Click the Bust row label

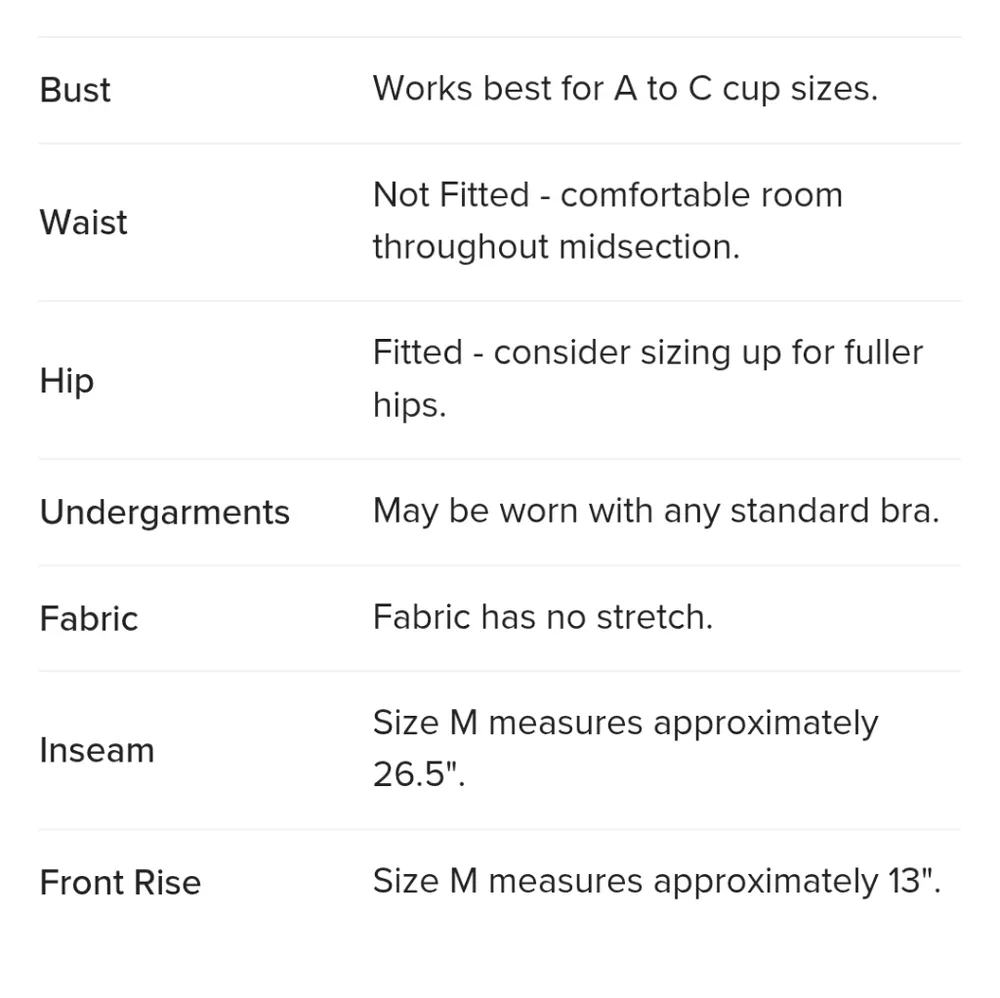point(75,90)
